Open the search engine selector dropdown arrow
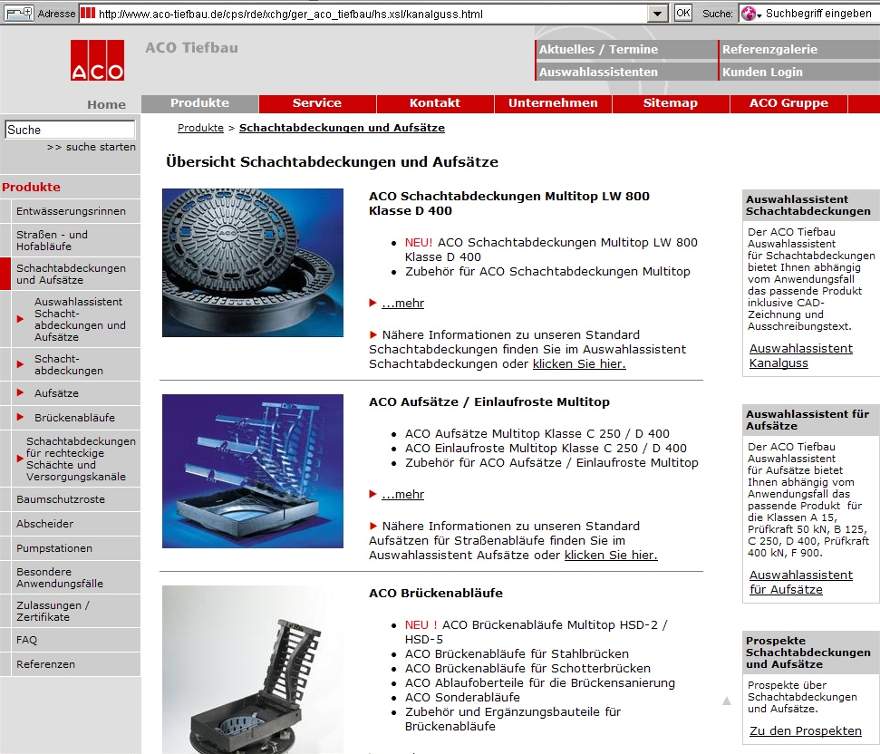 [760, 14]
